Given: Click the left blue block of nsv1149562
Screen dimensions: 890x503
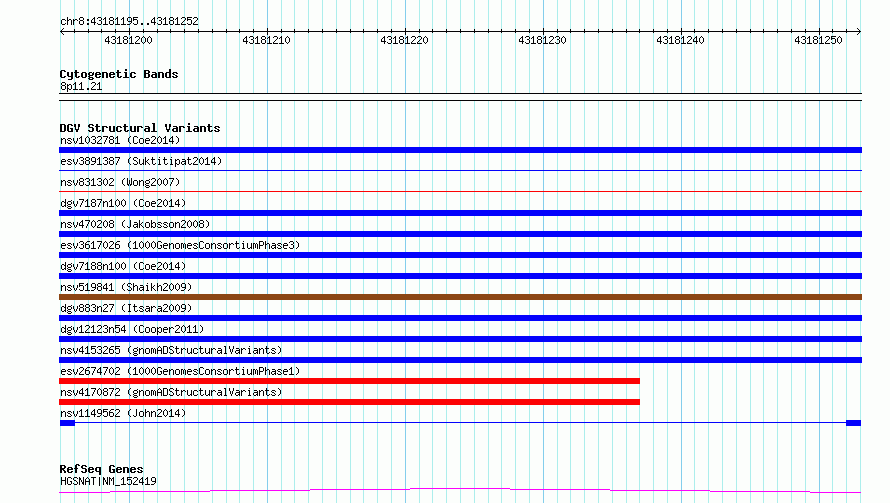Looking at the screenshot, I should click(67, 423).
